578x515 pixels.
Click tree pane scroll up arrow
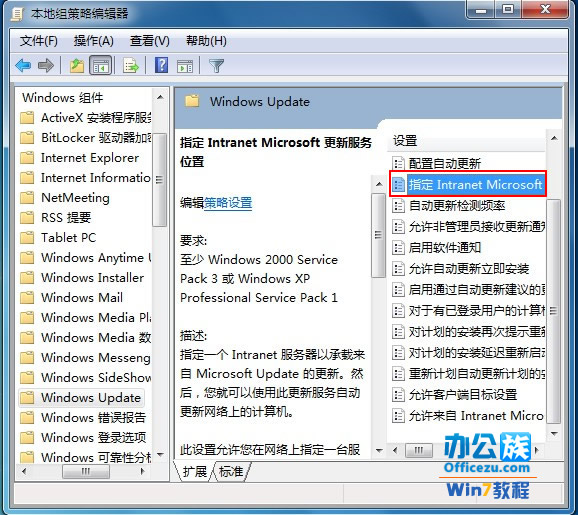[160, 97]
